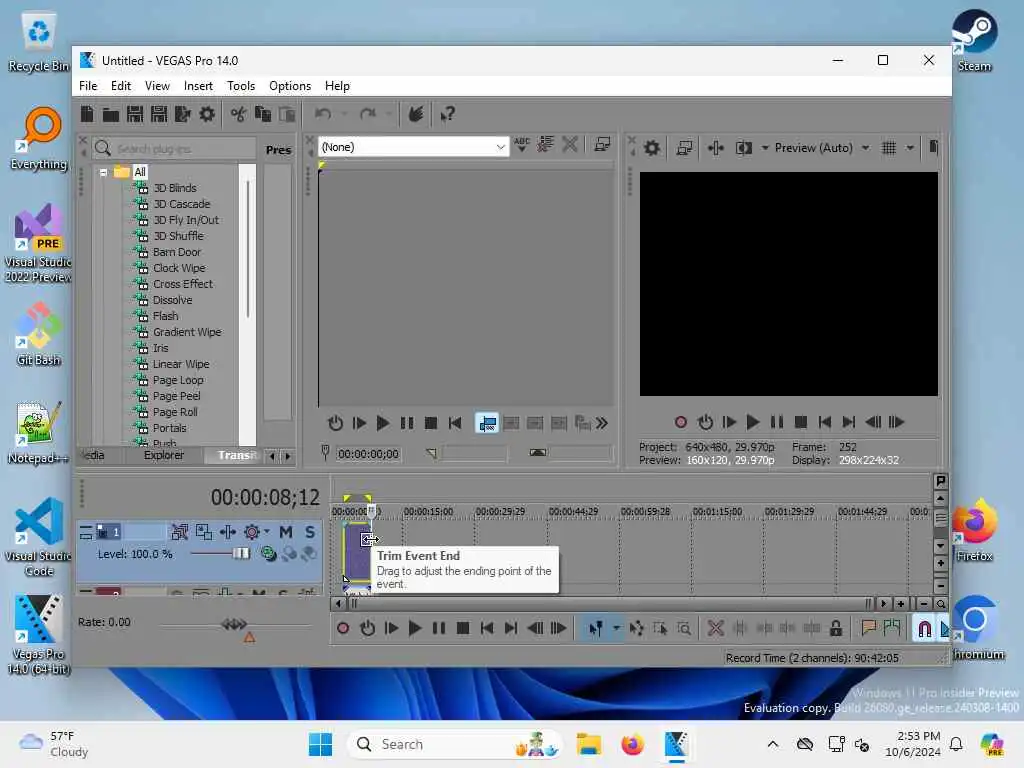Select the Envelope Edit tool
Viewport: 1024px width, 768px height.
tap(636, 628)
